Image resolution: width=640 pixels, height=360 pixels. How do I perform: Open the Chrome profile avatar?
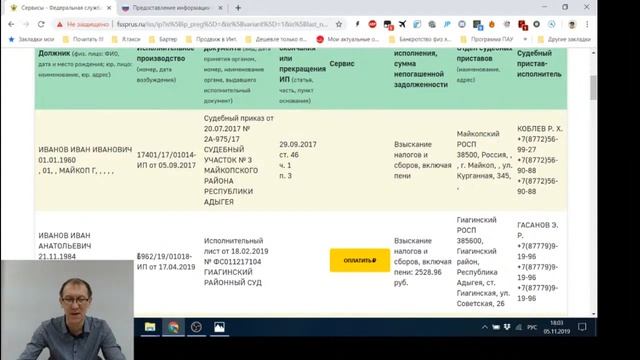pos(572,24)
